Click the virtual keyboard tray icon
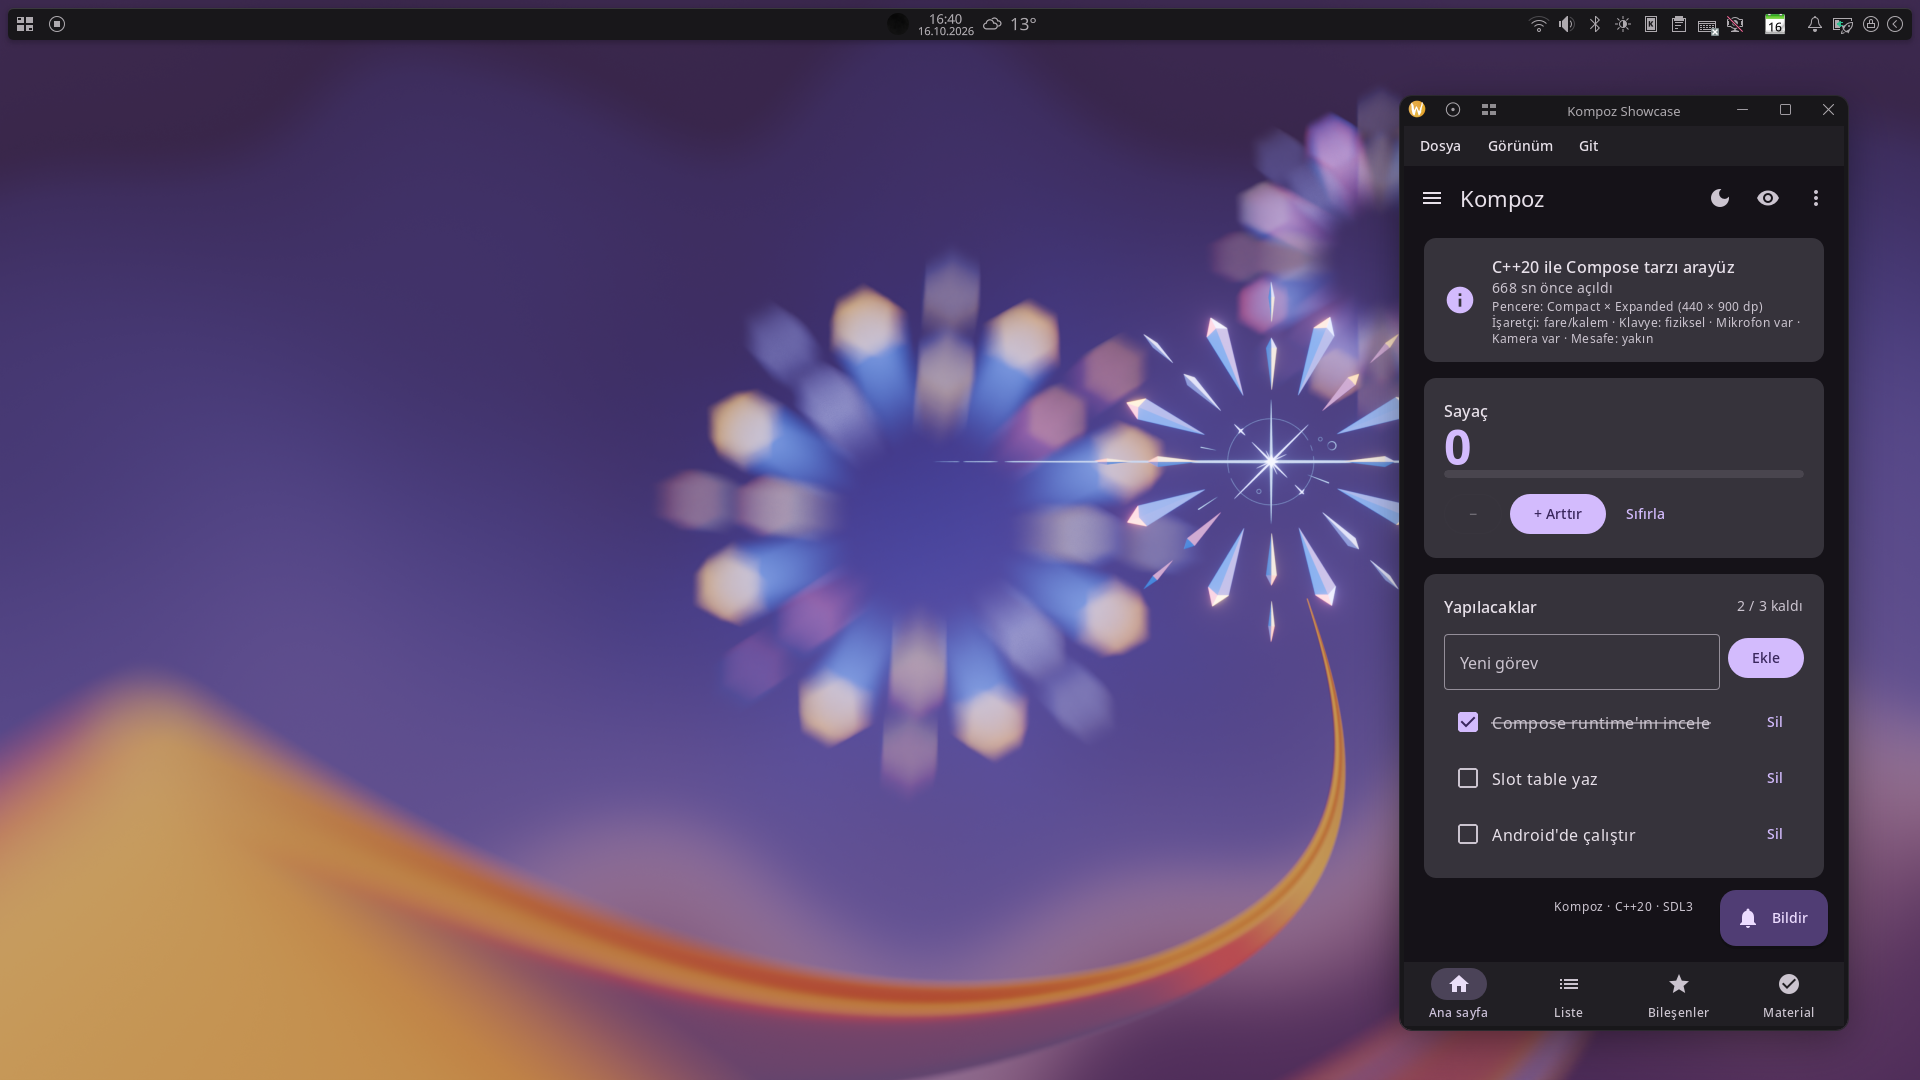The image size is (1920, 1080). (x=1707, y=26)
